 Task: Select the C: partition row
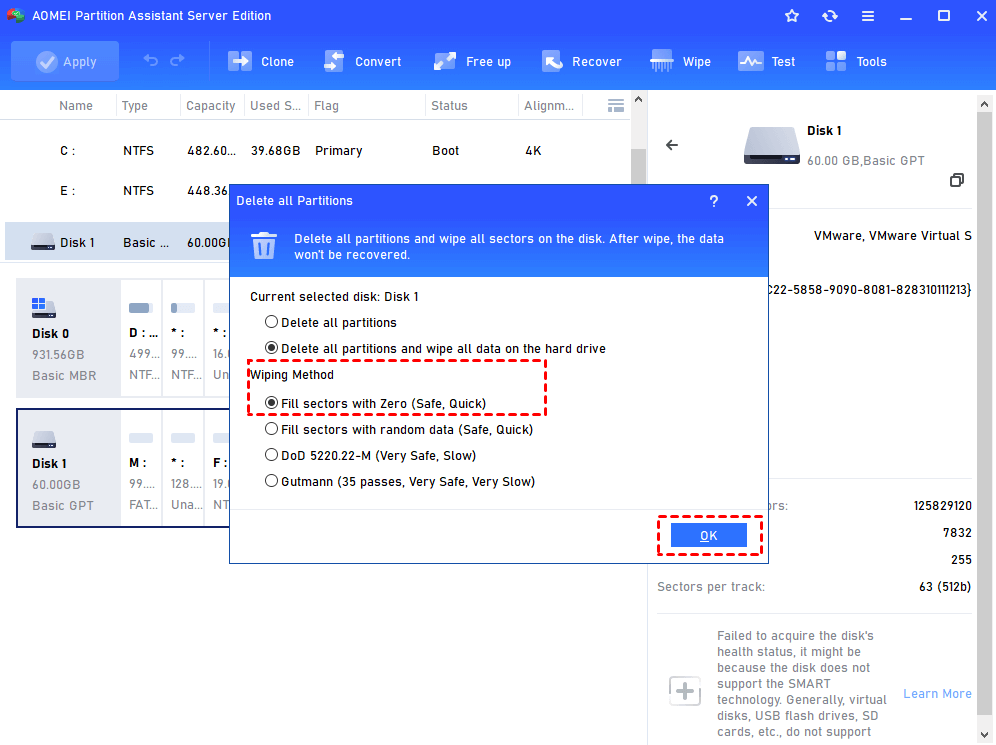point(315,151)
